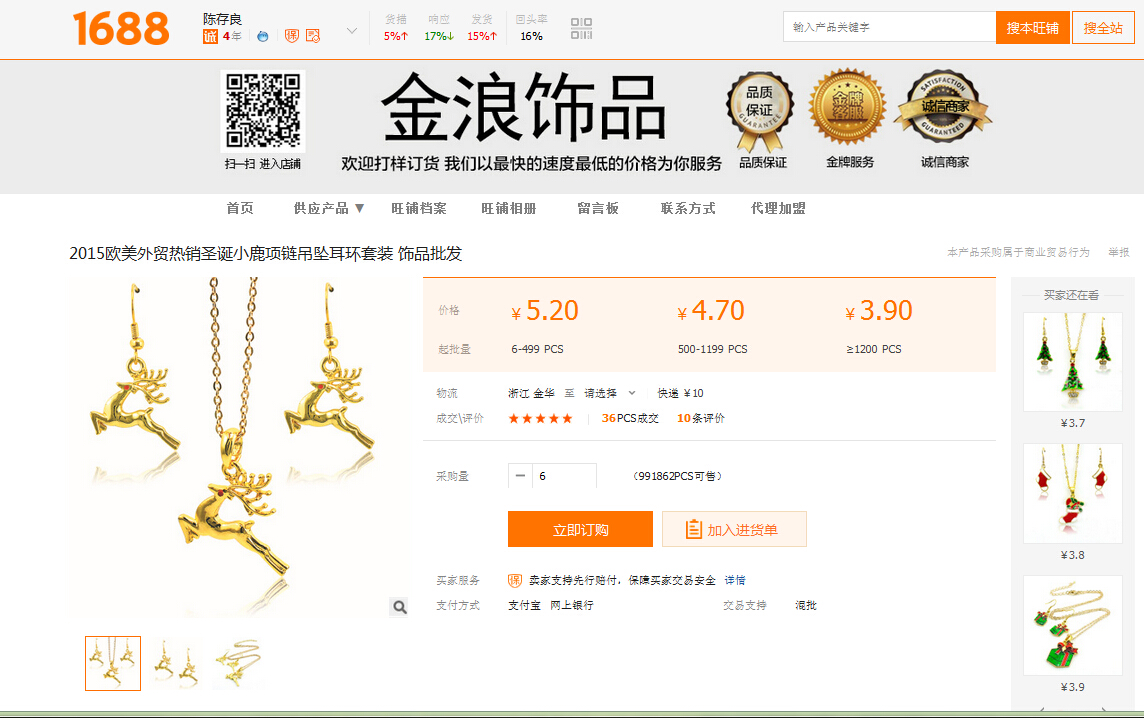
Task: Click the magnifier zoom icon on product image
Action: [x=399, y=607]
